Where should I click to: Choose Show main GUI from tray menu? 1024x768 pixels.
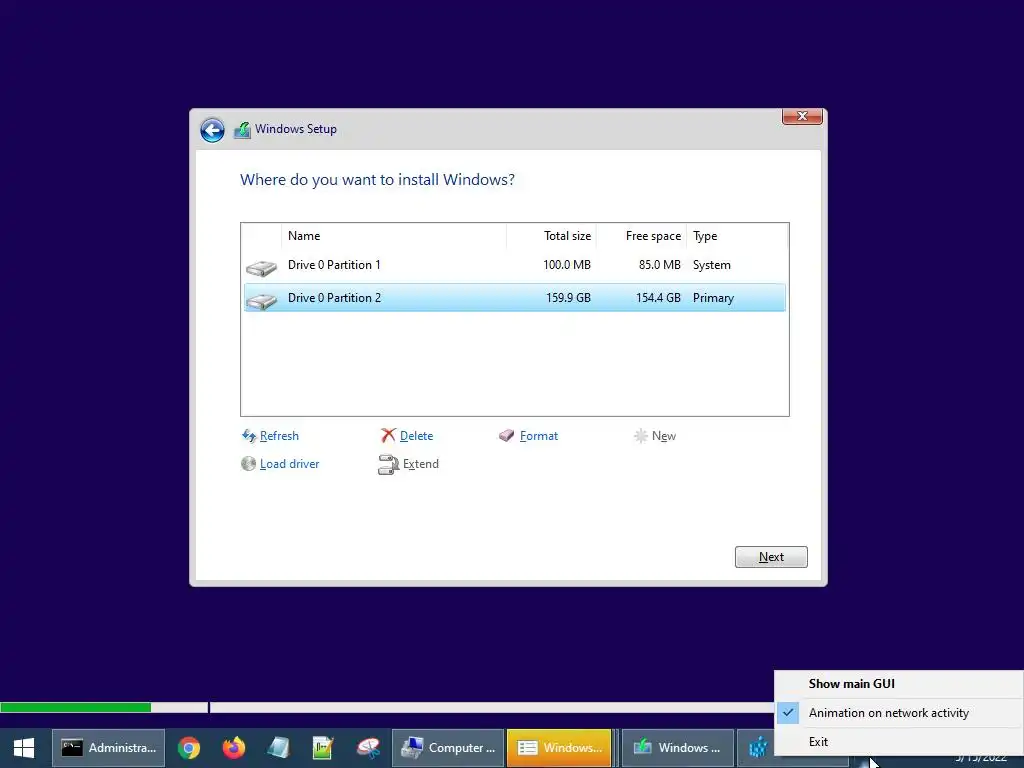click(x=899, y=684)
